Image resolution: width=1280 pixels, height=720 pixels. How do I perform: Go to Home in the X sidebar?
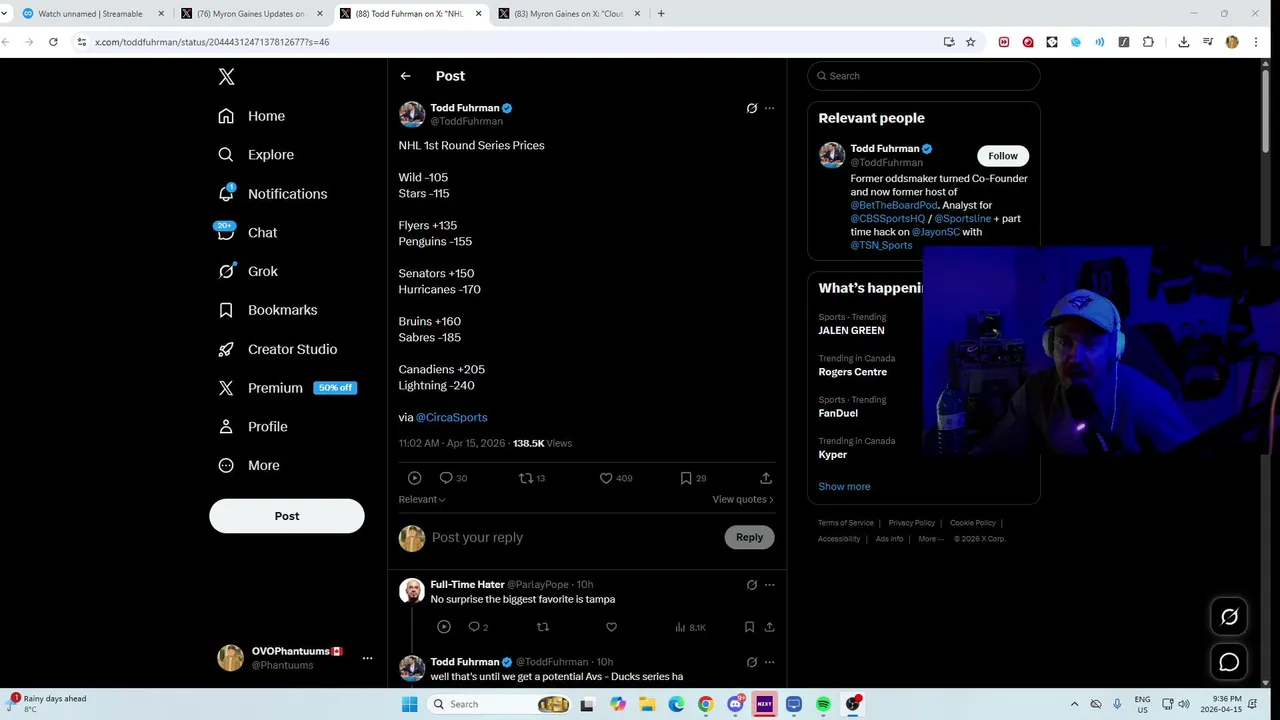[252, 116]
